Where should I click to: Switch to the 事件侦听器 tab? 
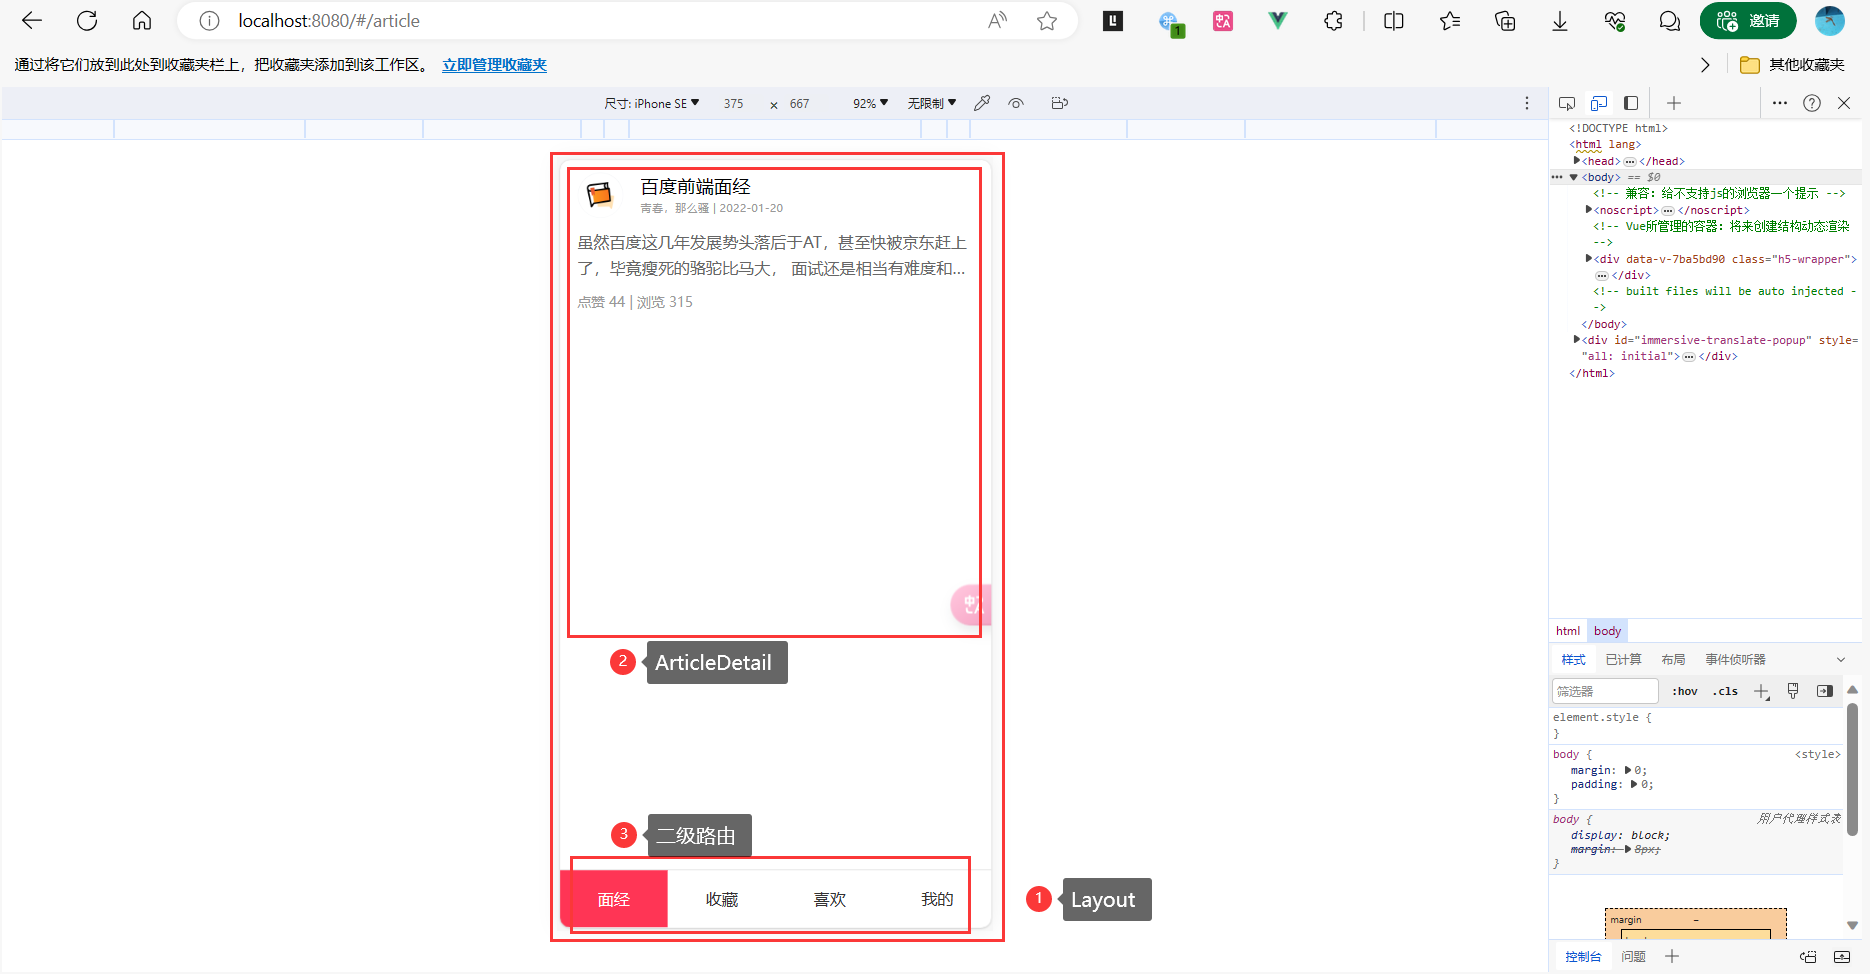[1735, 660]
